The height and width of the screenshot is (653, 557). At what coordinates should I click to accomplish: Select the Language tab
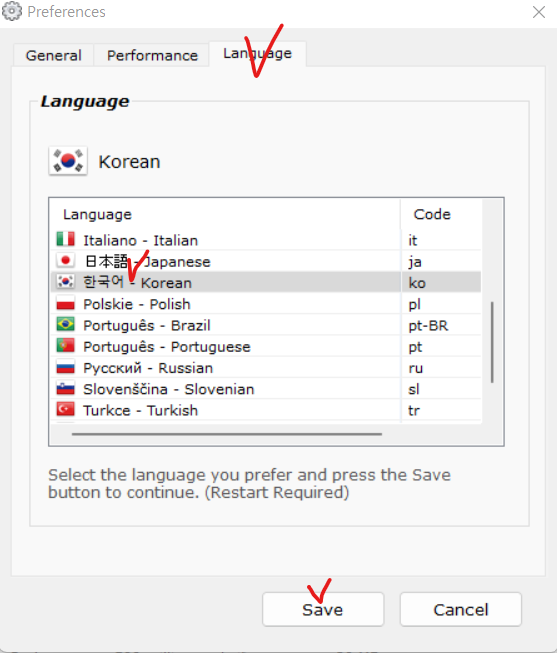click(x=257, y=54)
